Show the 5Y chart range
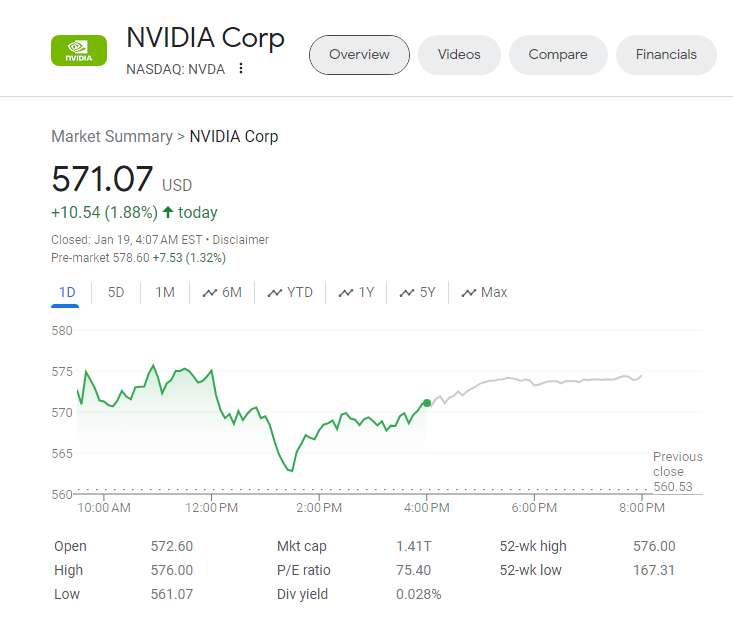This screenshot has width=733, height=621. pyautogui.click(x=418, y=292)
